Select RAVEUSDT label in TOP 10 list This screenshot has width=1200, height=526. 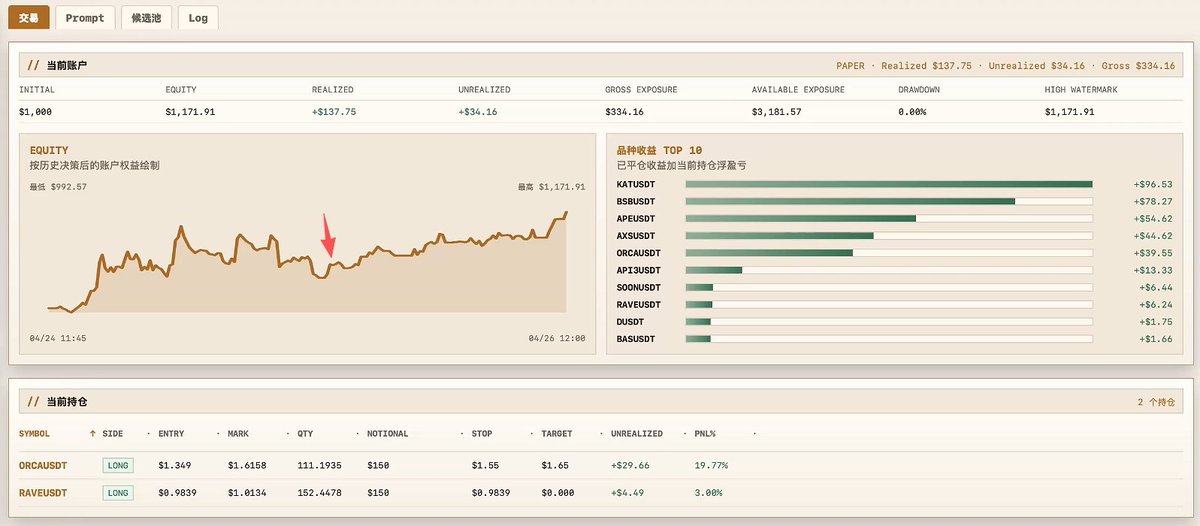click(639, 304)
